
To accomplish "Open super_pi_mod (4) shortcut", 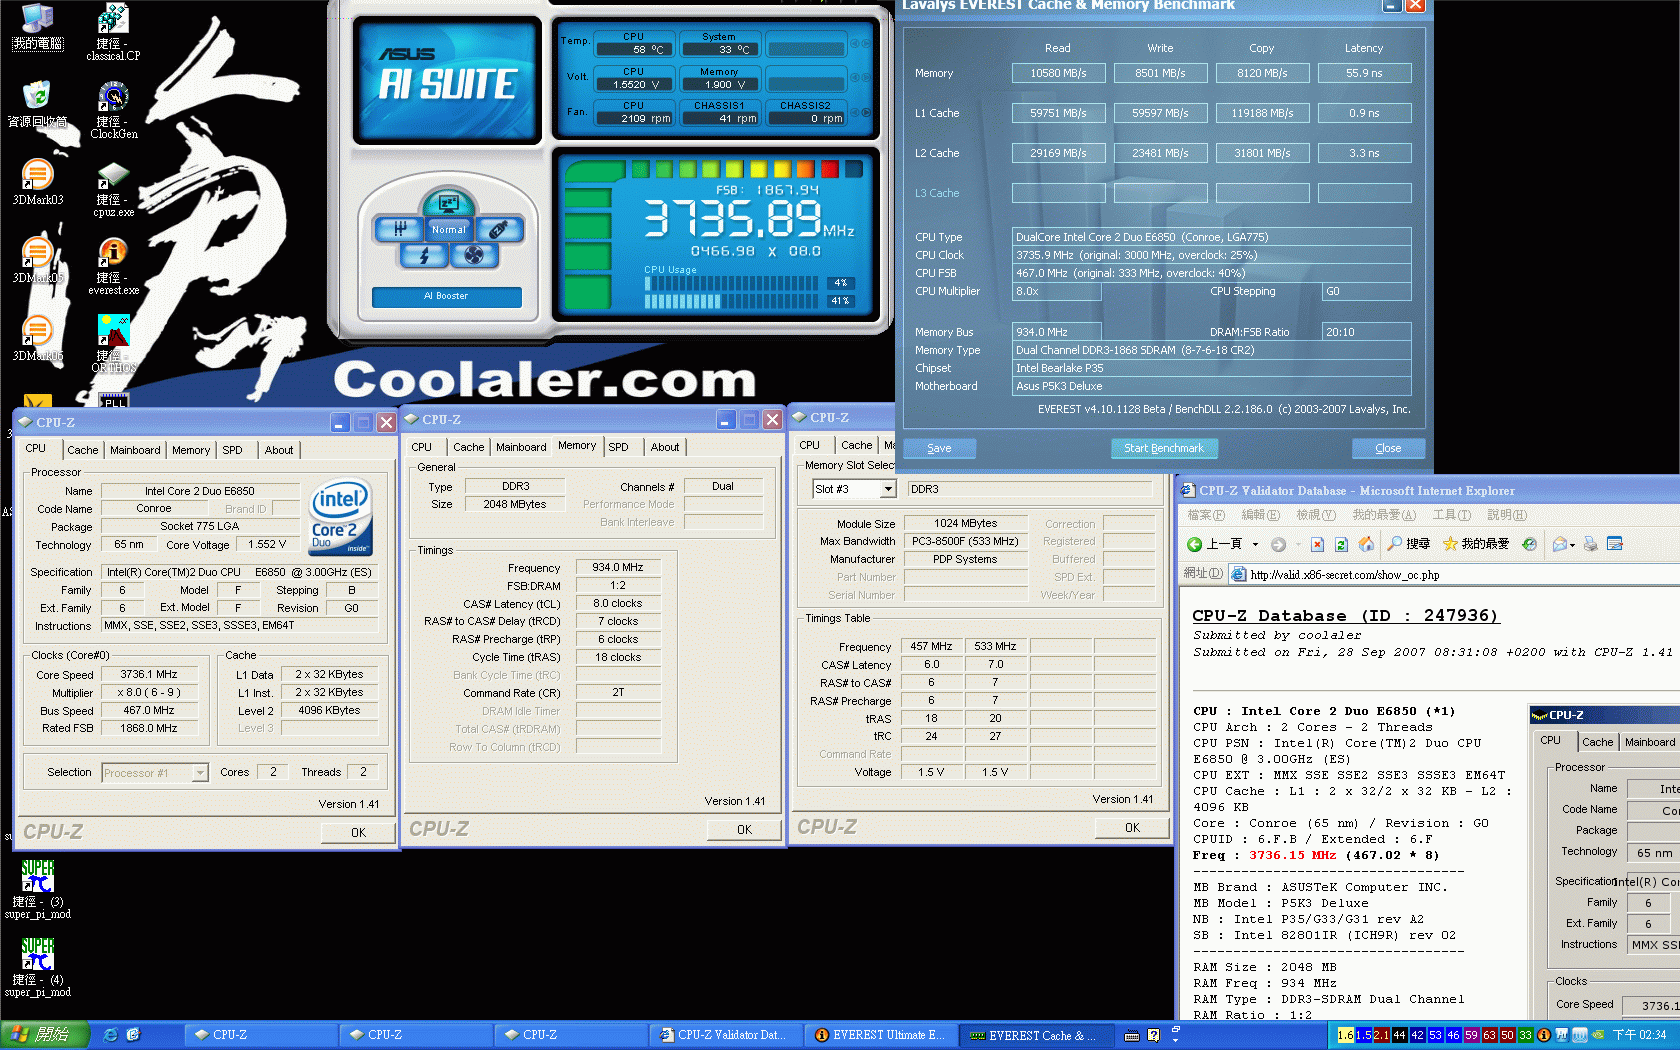I will 38,968.
